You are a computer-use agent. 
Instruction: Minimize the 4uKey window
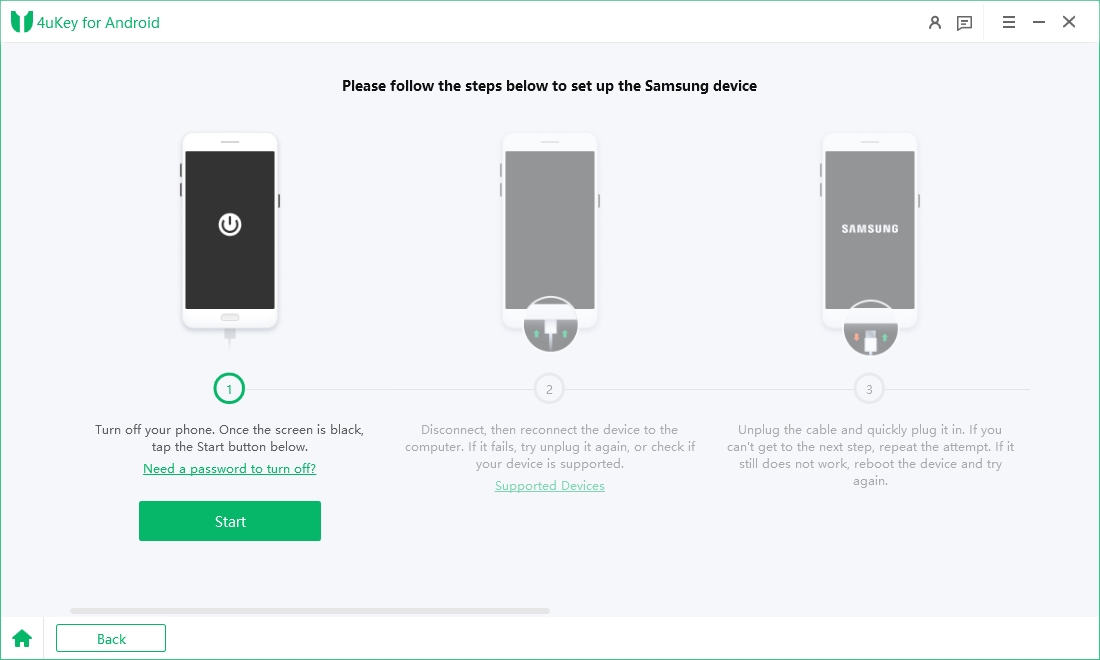click(1039, 22)
